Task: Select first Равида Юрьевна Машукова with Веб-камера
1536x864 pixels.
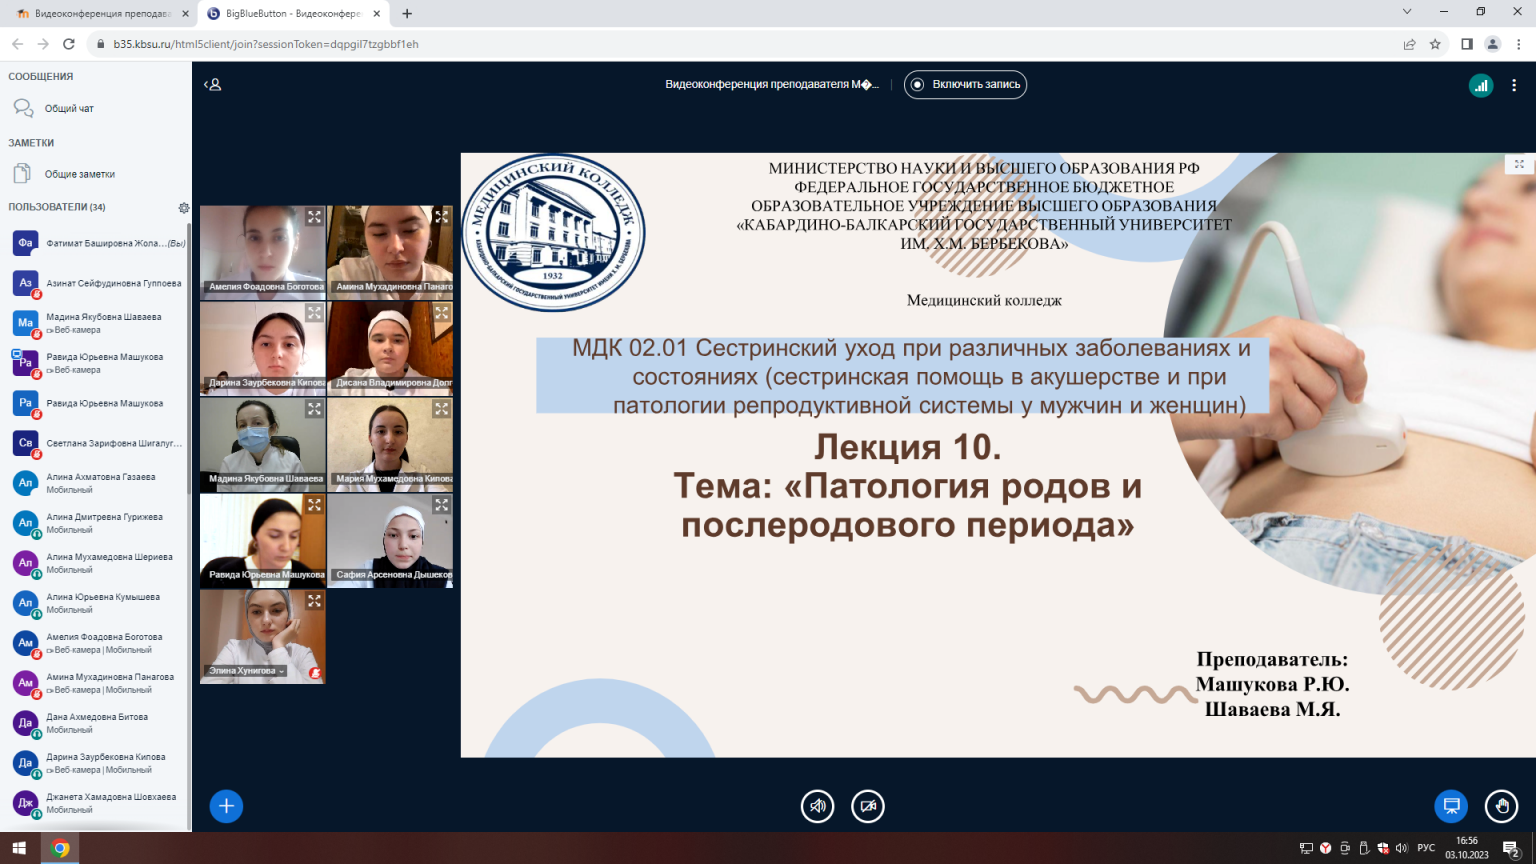Action: click(x=97, y=363)
